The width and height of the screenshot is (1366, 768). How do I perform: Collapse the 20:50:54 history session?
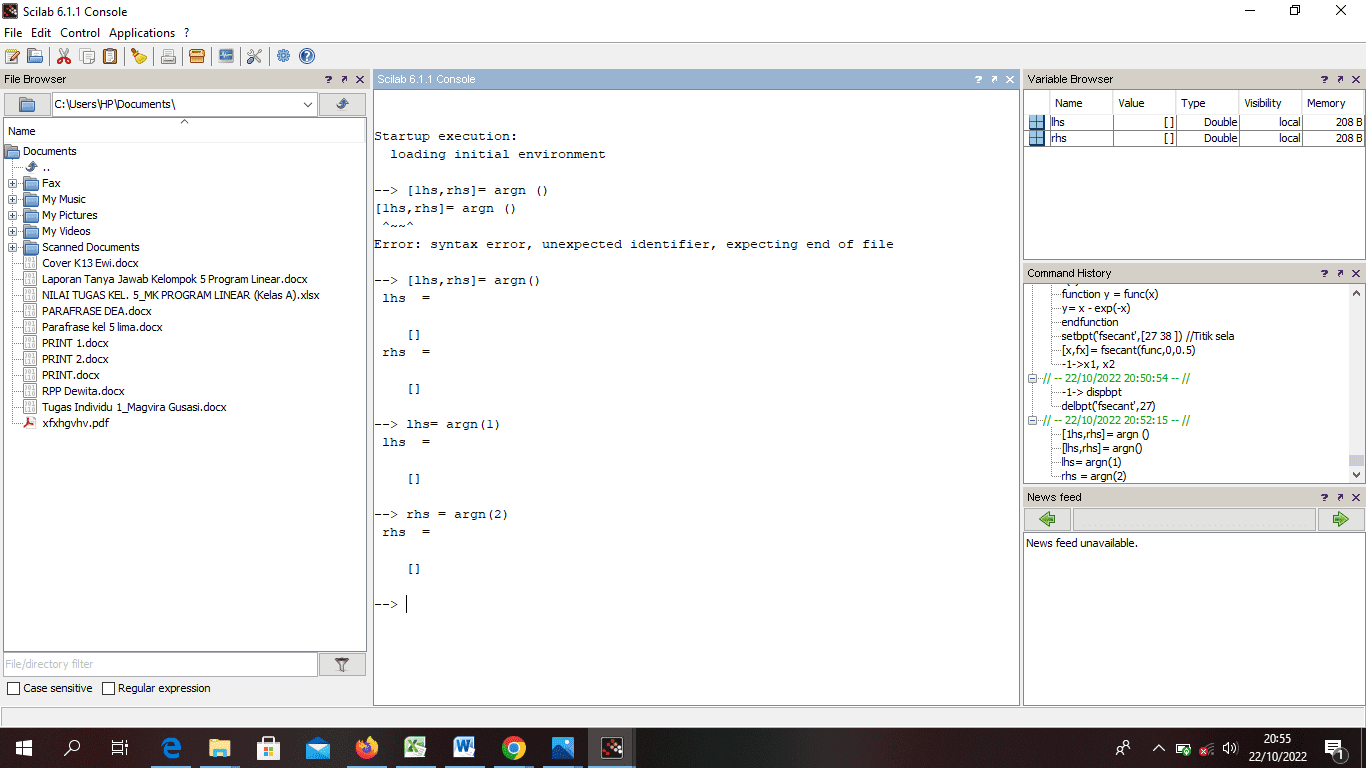tap(1033, 379)
